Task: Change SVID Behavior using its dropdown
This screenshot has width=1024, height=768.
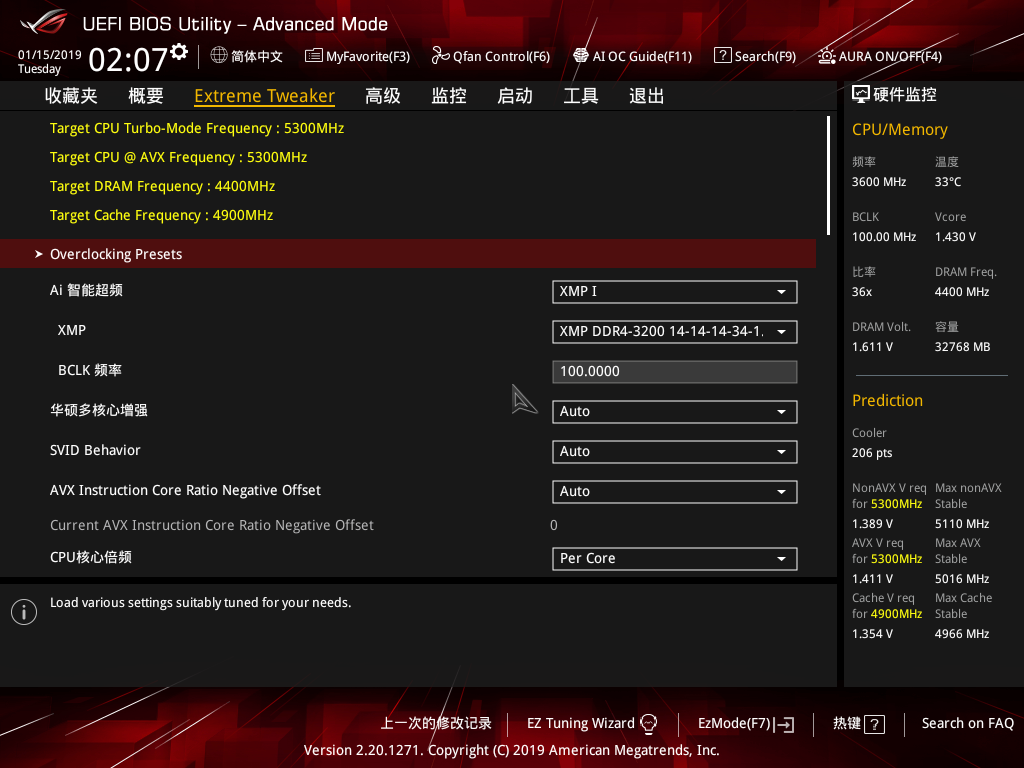Action: click(674, 451)
